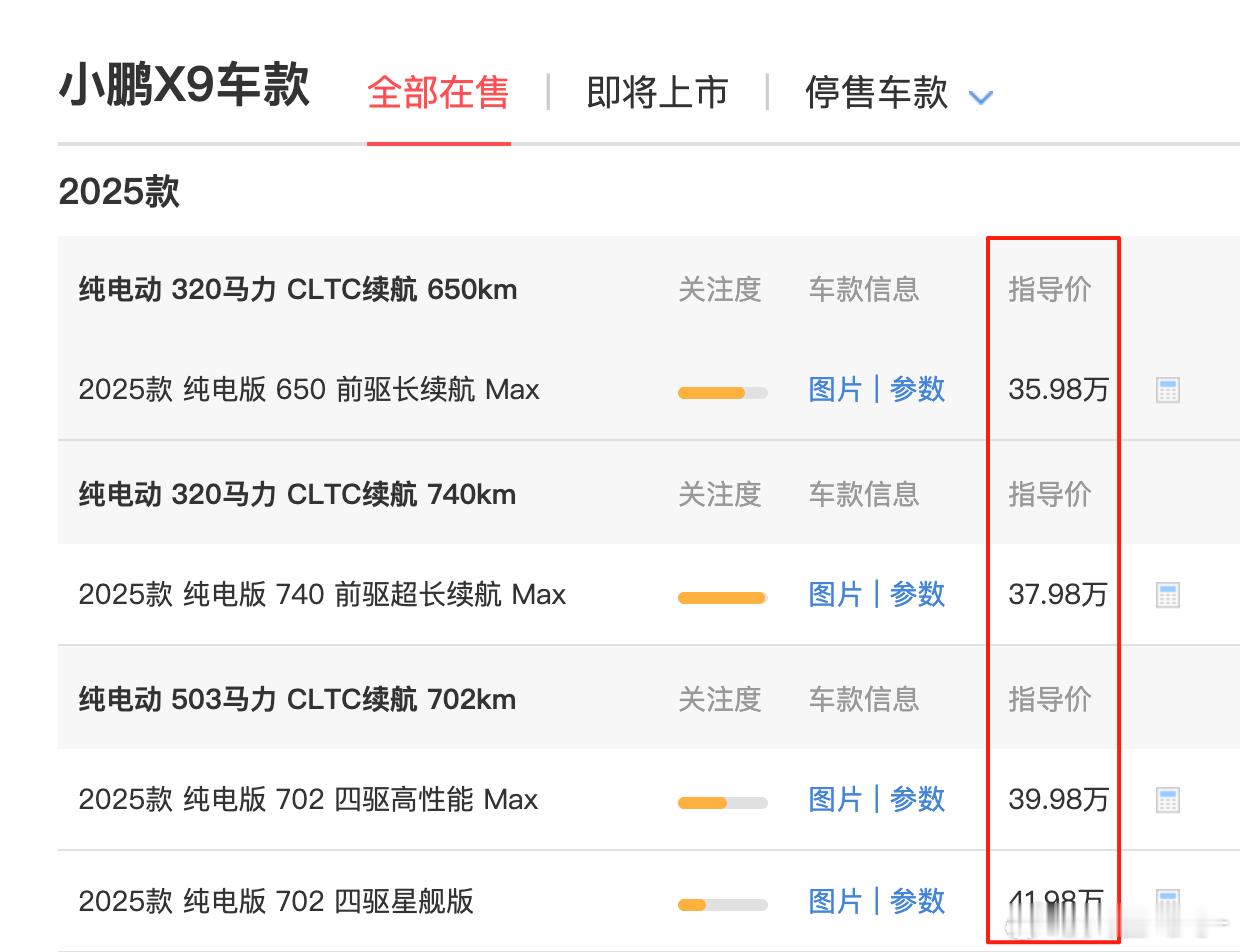This screenshot has width=1240, height=952.
Task: Click attention bar for 702 四驱高性能 Max
Action: 722,803
